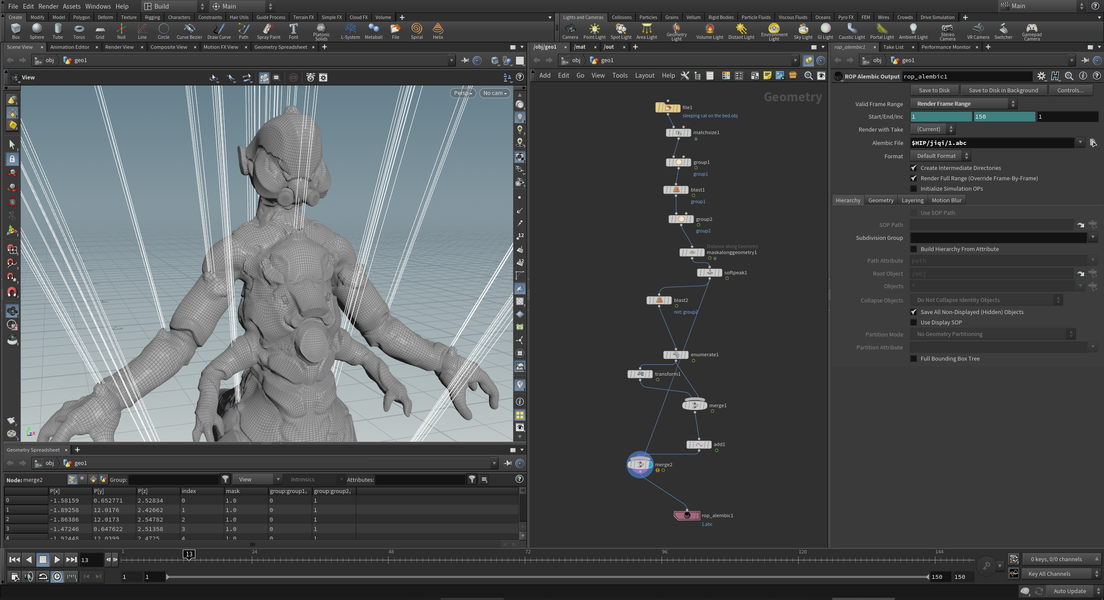Create a Camera from the shelf
The image size is (1104, 600).
(x=569, y=30)
